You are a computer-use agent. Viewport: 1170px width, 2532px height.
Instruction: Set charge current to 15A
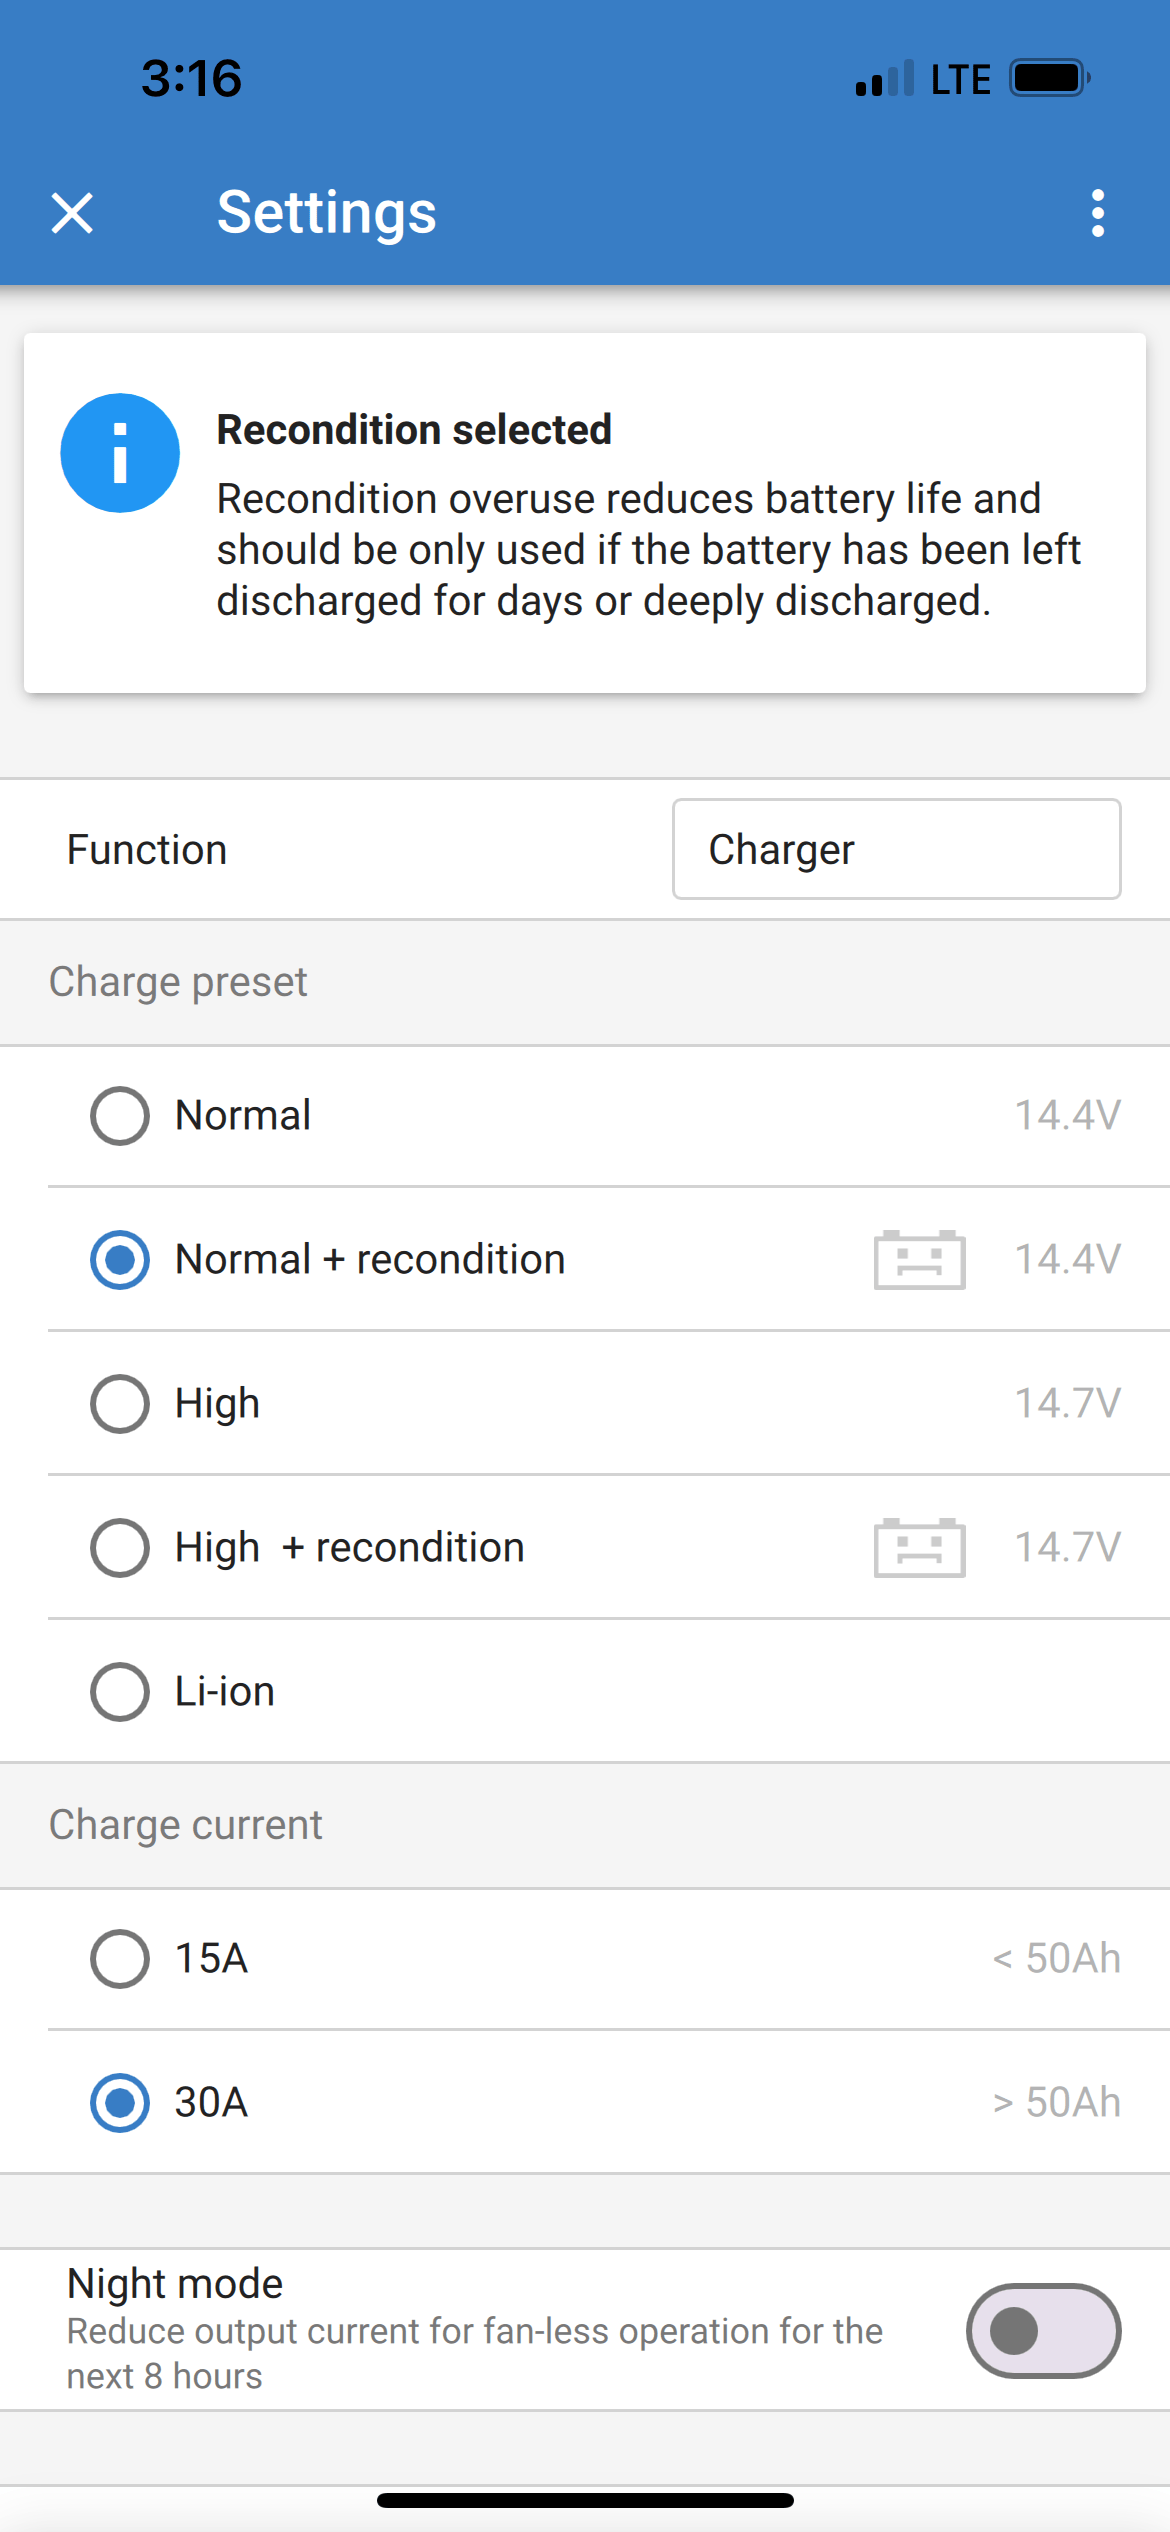tap(120, 1959)
